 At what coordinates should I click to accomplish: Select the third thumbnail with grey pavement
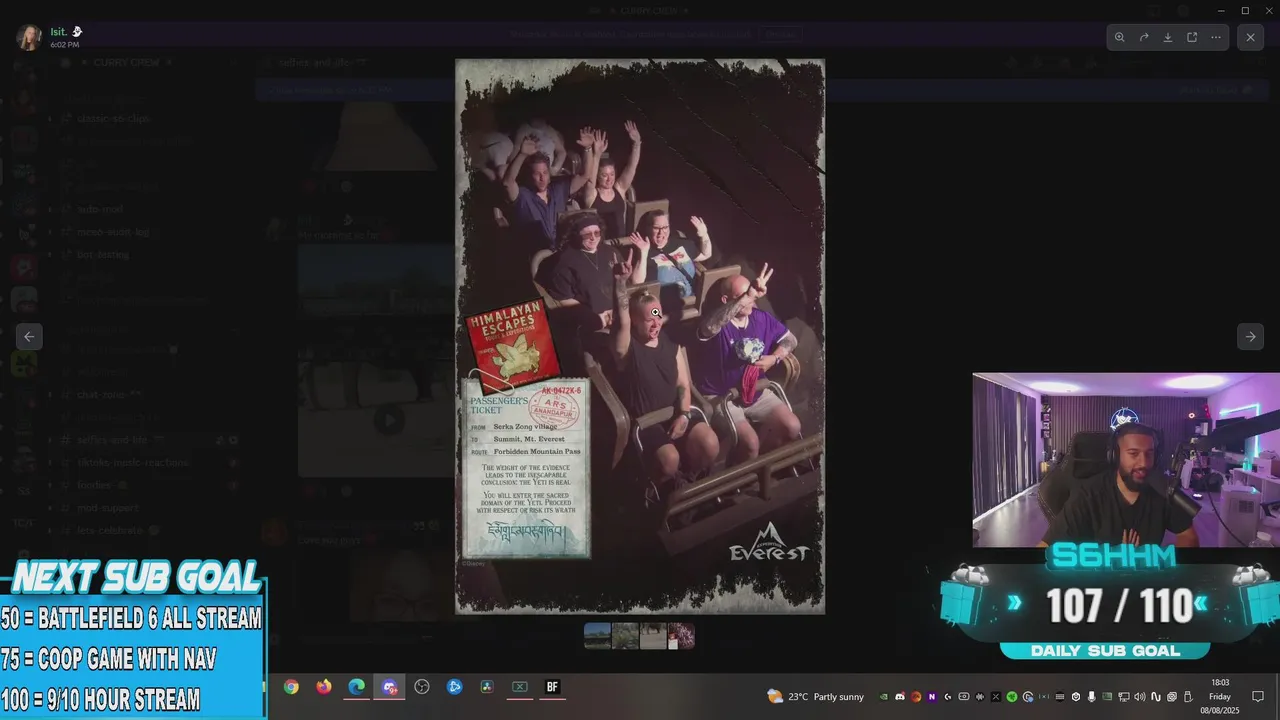[653, 636]
